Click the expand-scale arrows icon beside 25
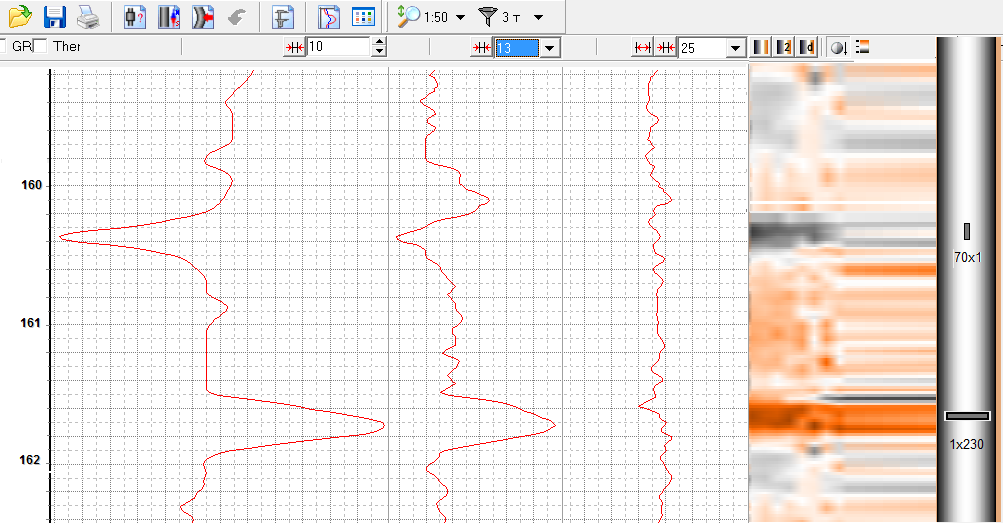 642,47
